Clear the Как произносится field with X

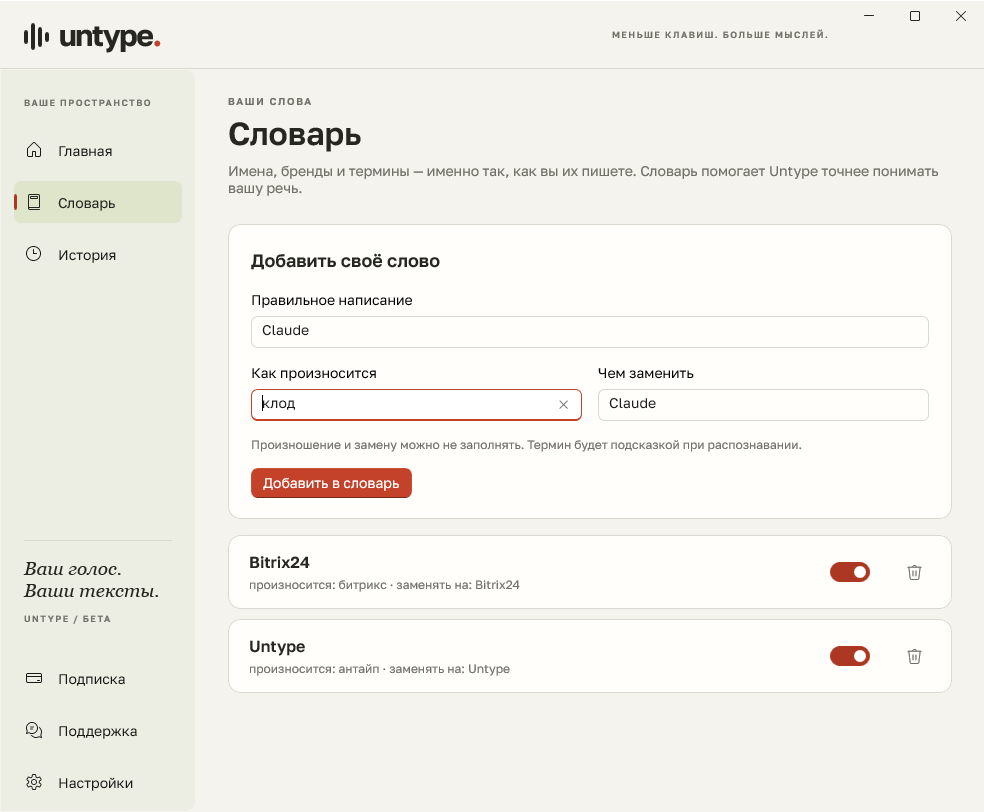564,405
